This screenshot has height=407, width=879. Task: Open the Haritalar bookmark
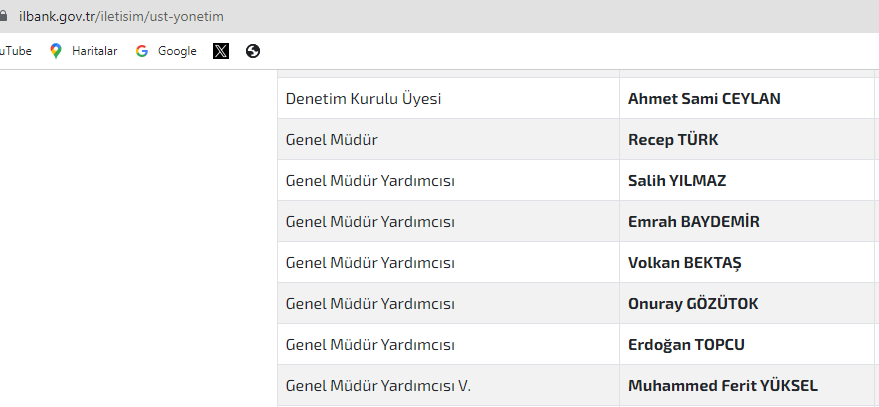(x=94, y=51)
